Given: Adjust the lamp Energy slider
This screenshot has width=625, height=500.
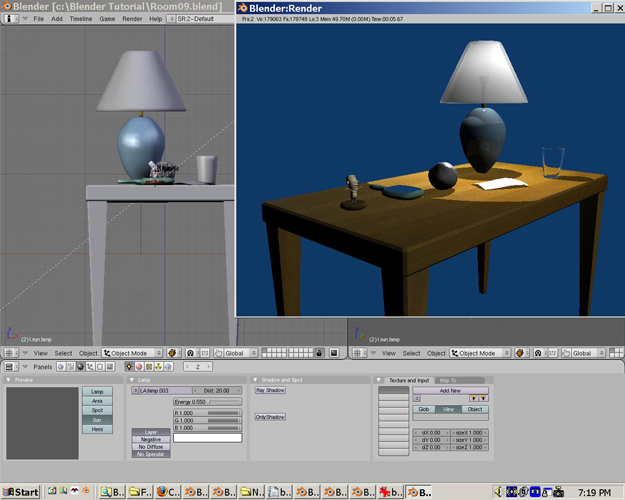Looking at the screenshot, I should point(207,401).
